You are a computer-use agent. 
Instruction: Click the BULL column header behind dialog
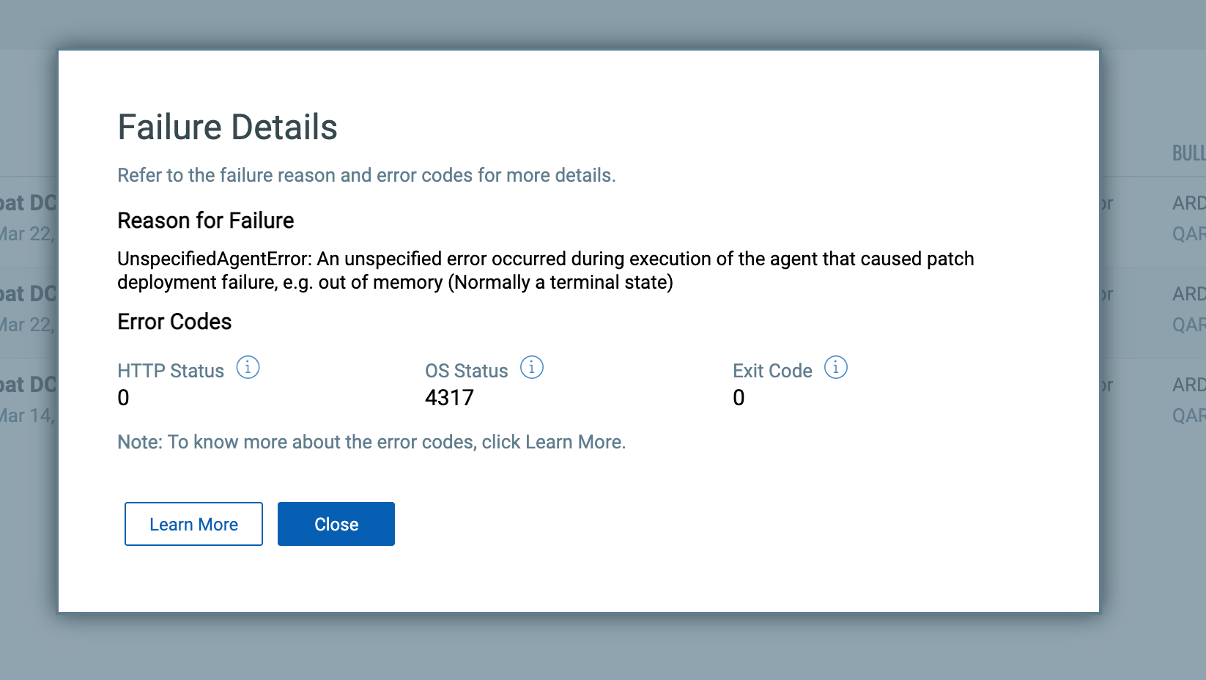[1188, 152]
